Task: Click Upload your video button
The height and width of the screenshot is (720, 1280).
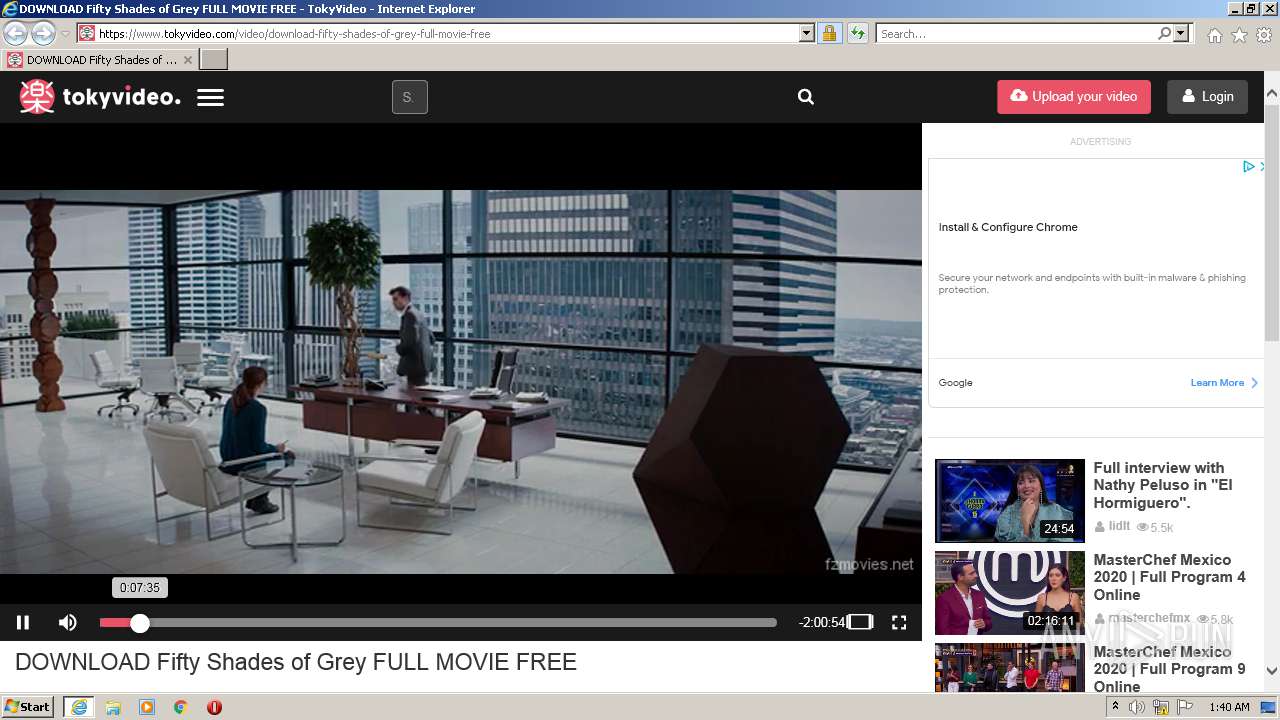Action: point(1074,97)
